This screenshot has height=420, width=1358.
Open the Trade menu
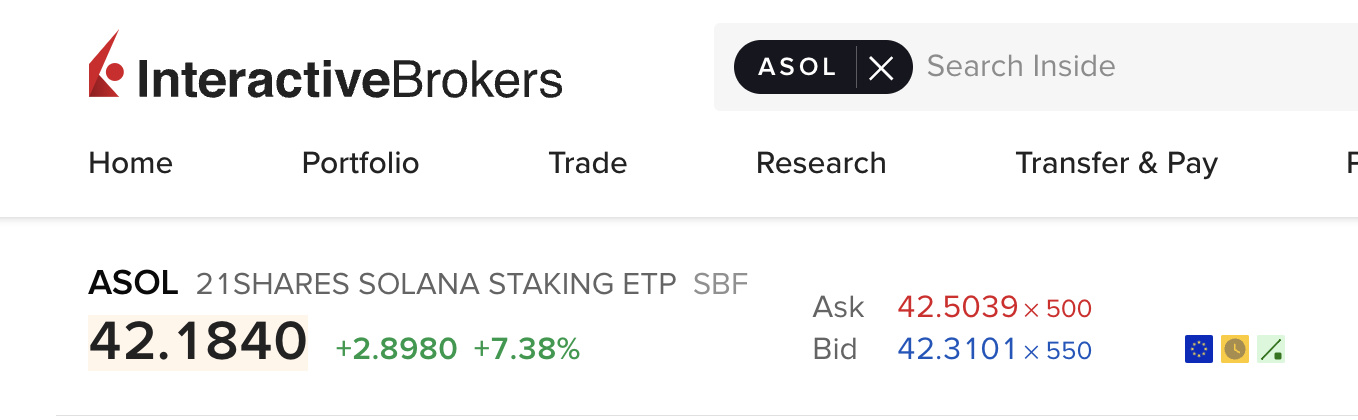point(588,163)
